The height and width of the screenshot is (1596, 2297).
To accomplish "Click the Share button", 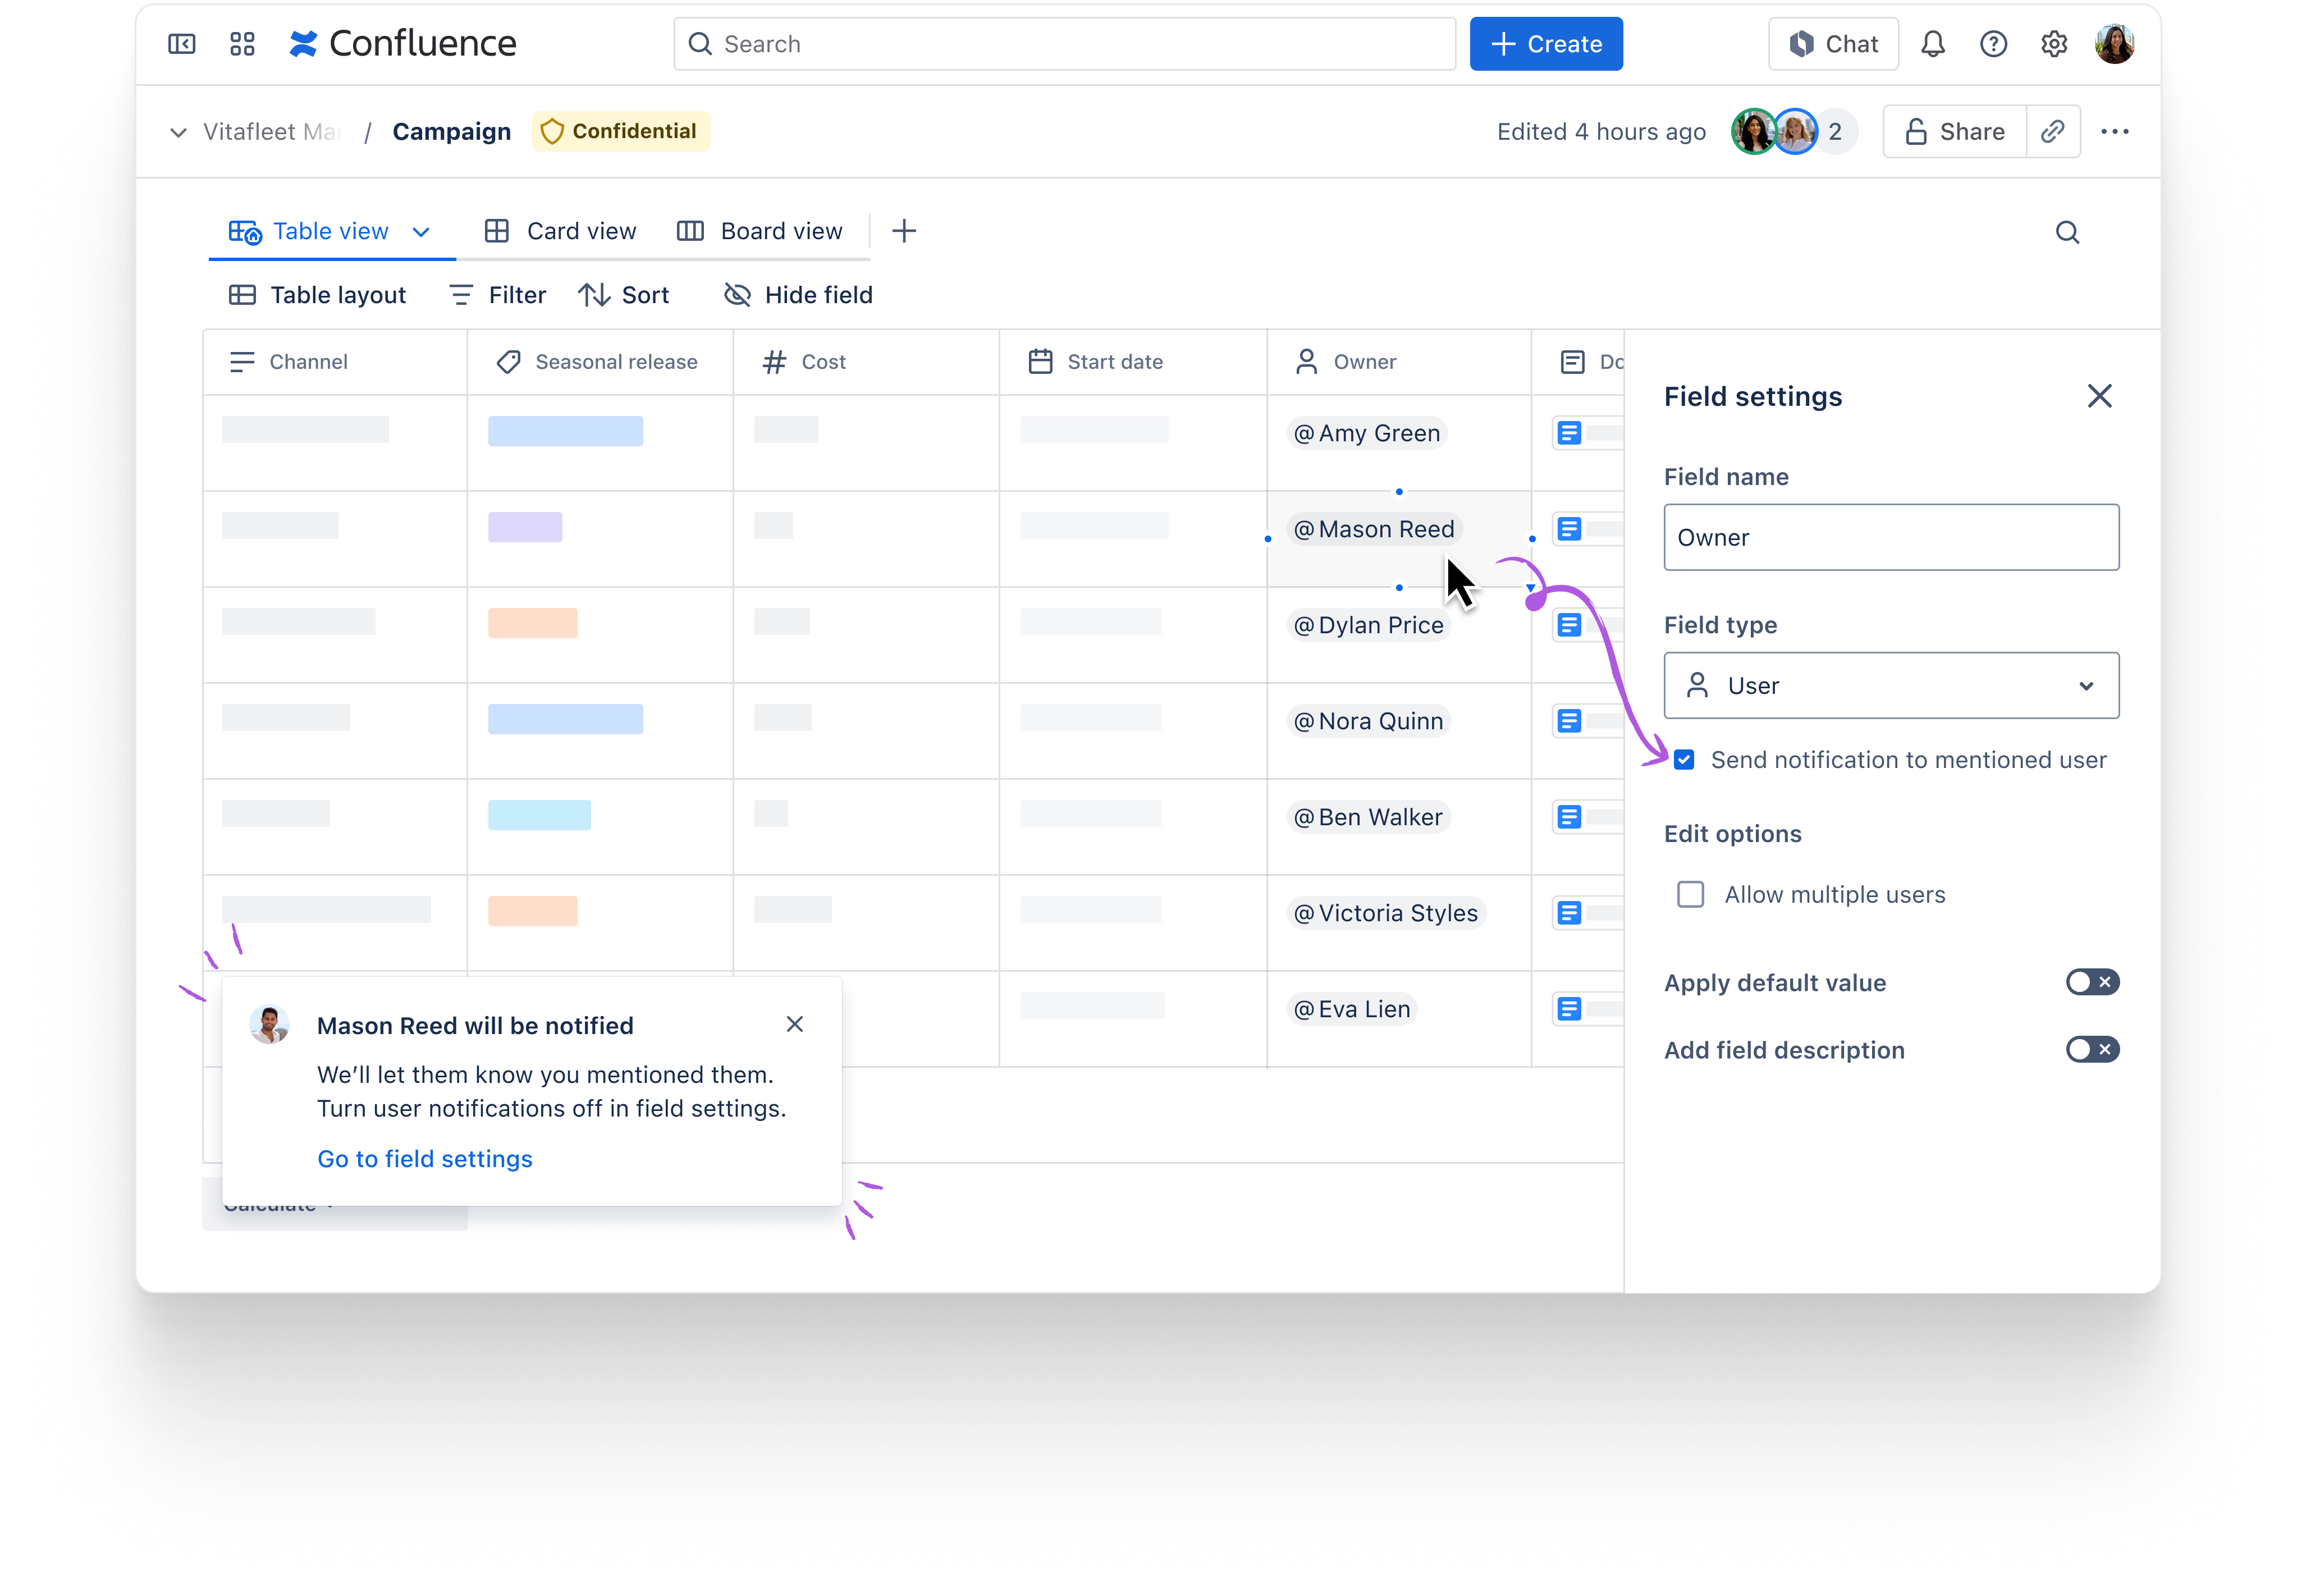I will click(x=1954, y=132).
